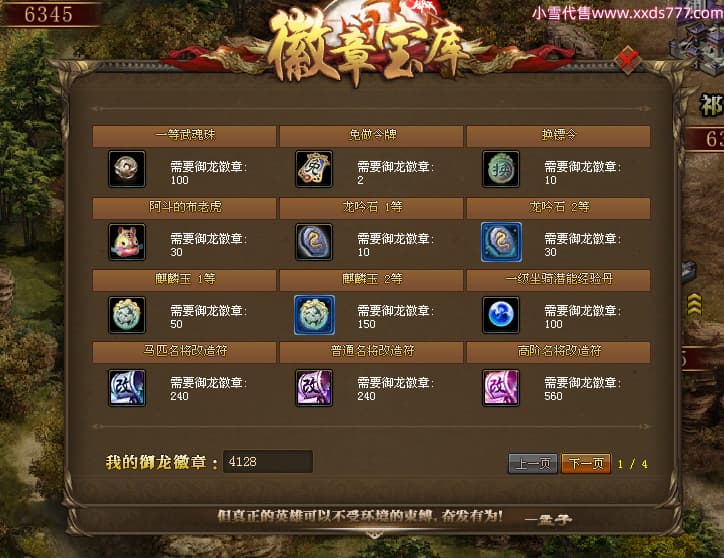Choose the 马匹名将改造符 icon
Screen dimensions: 724x558
(127, 388)
